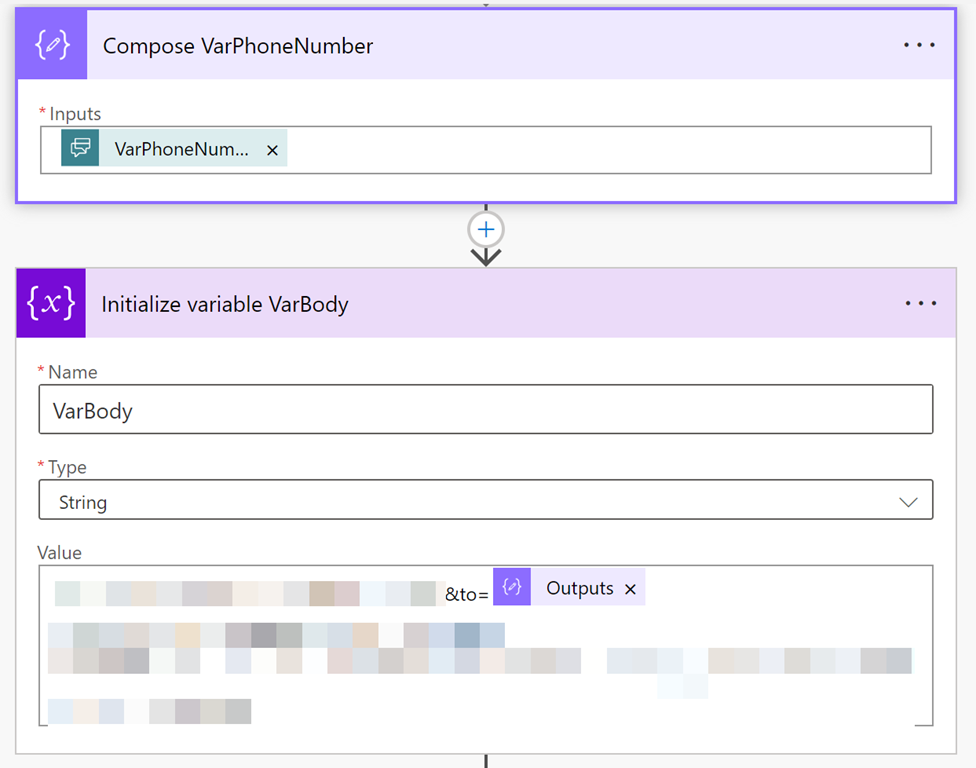The height and width of the screenshot is (768, 976).
Task: Select the VarPhoneNum dynamic content token
Action: (181, 149)
